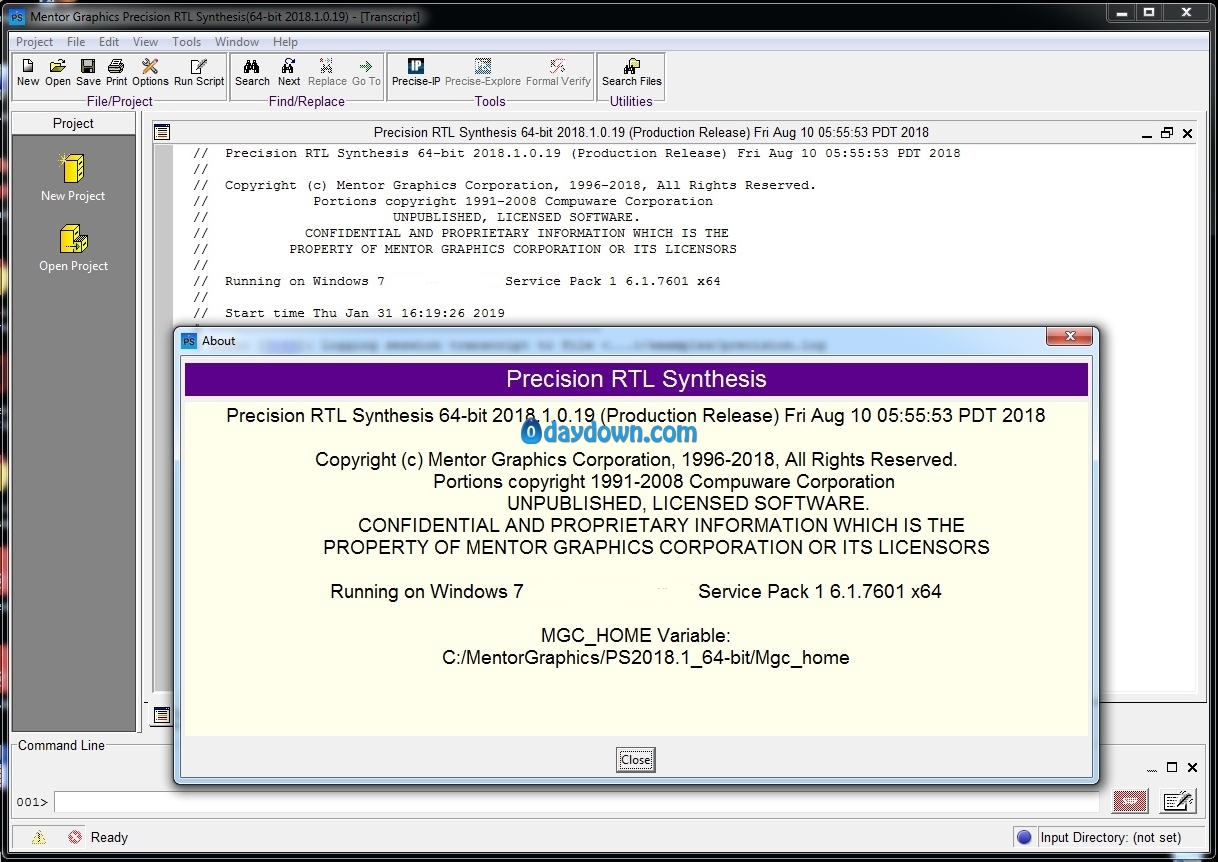Click the Print toolbar icon

(x=116, y=66)
